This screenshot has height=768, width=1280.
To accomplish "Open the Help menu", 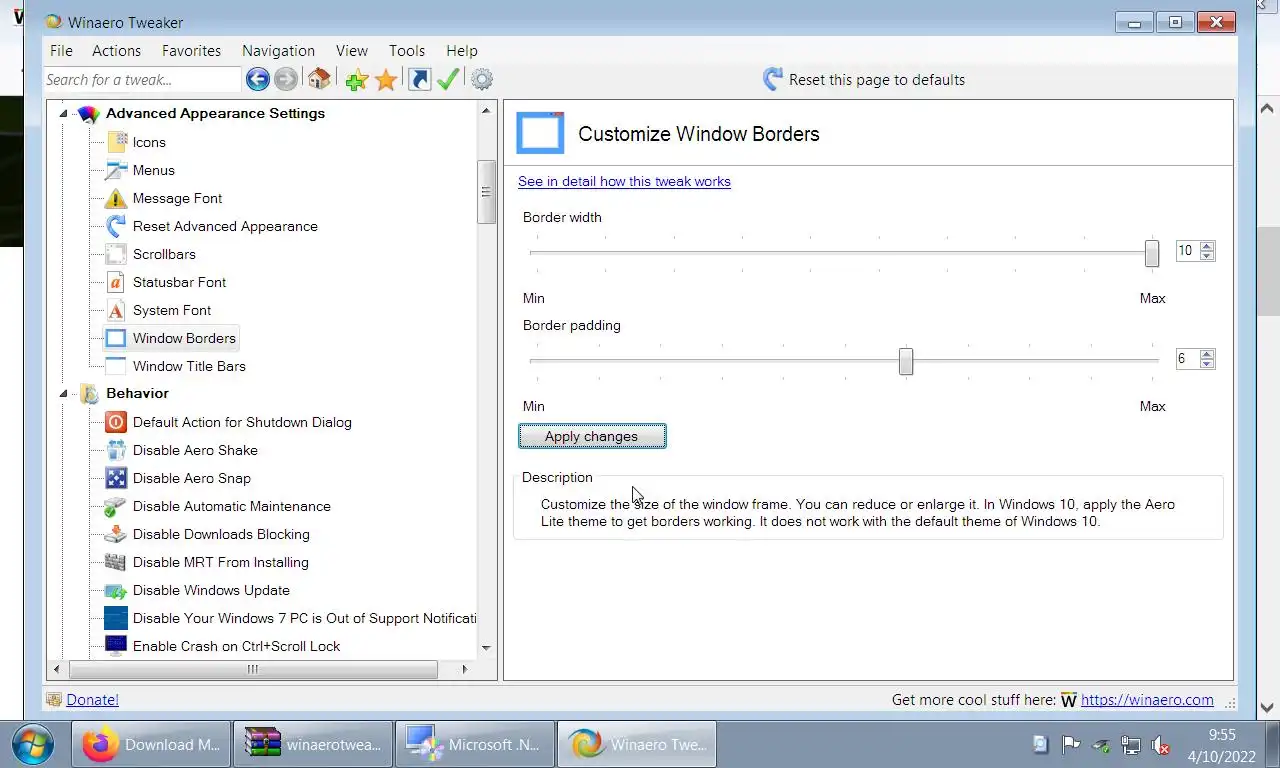I will click(x=462, y=50).
